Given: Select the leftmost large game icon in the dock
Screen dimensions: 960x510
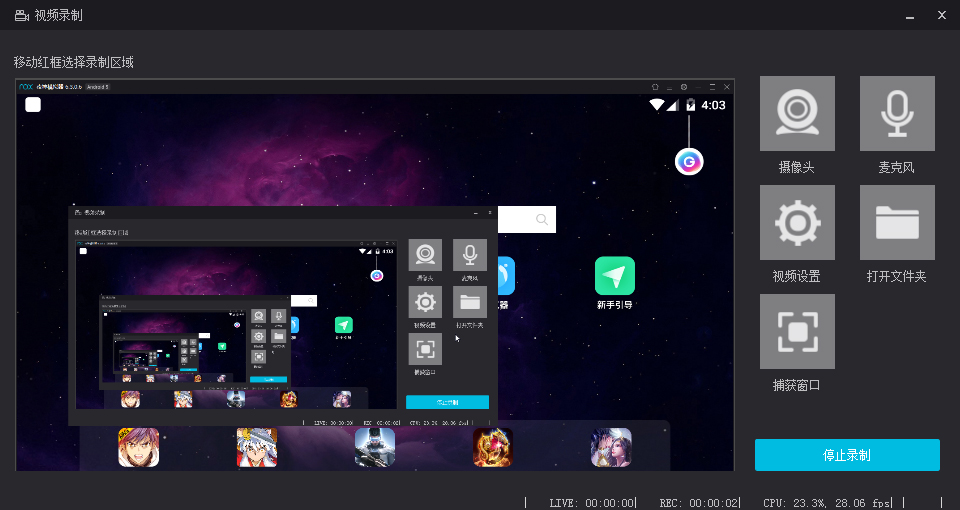Looking at the screenshot, I should pos(138,448).
